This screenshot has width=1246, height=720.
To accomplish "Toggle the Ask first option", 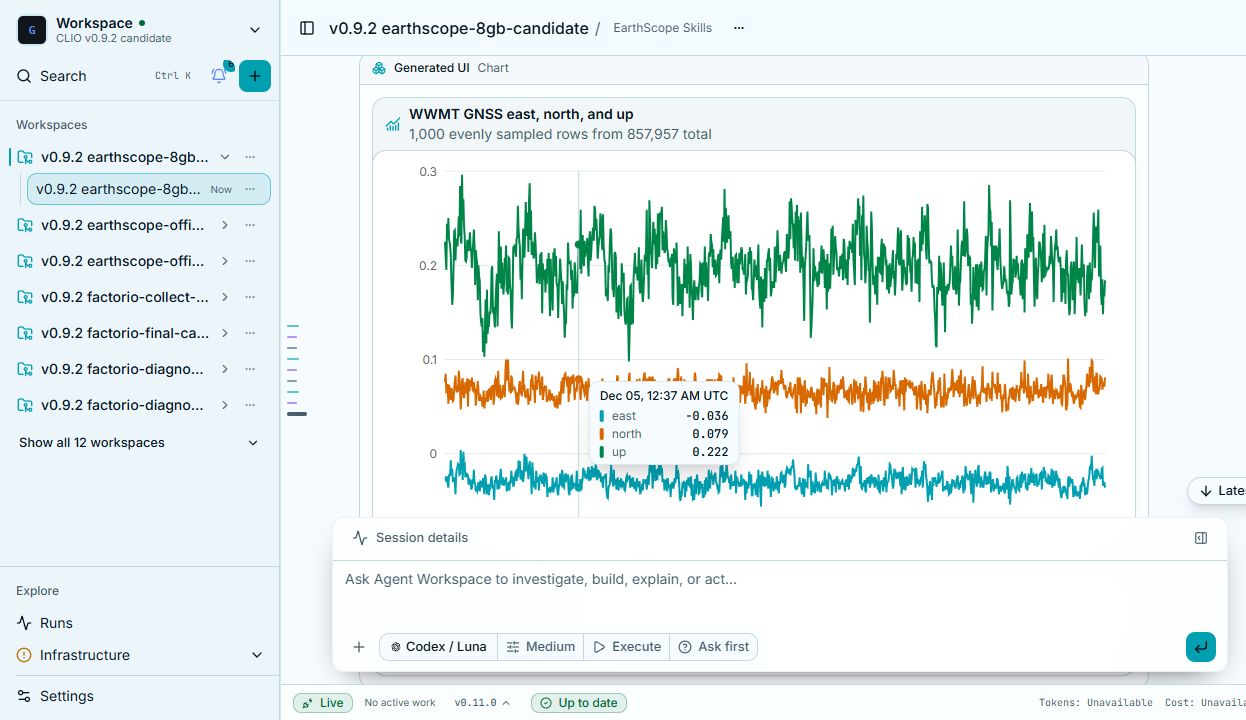I will 714,647.
